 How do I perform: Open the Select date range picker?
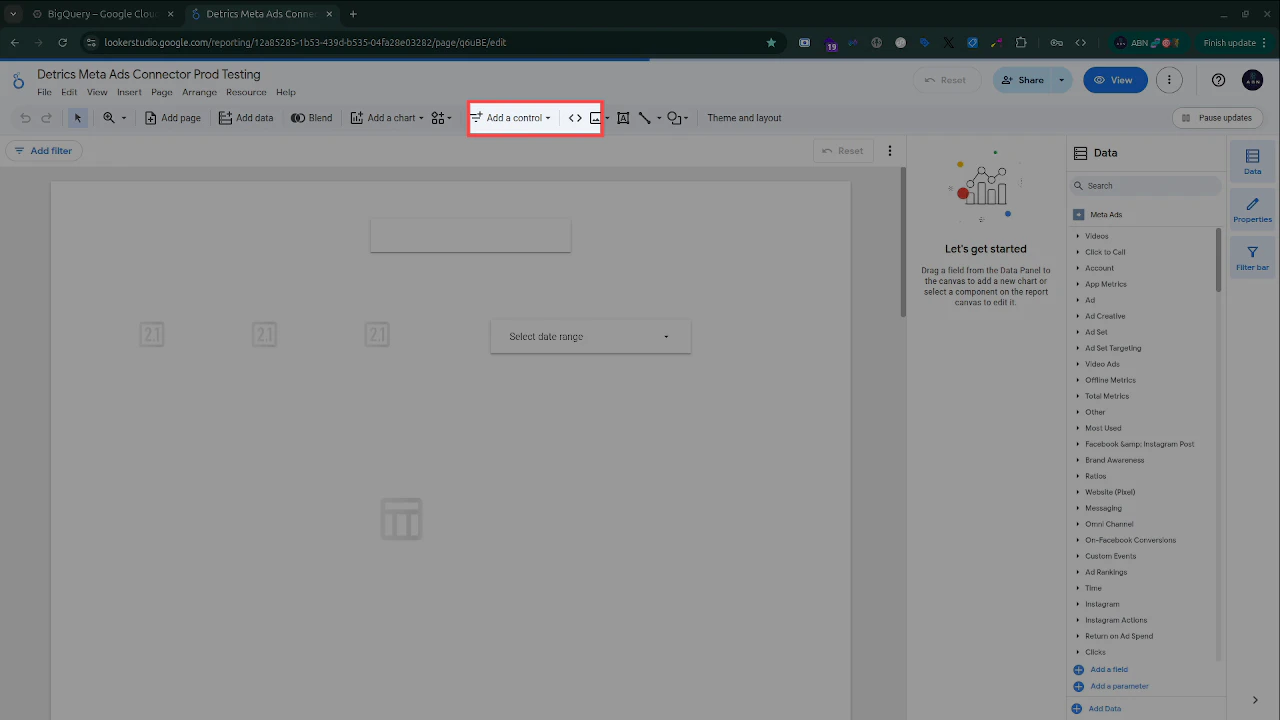(x=589, y=336)
